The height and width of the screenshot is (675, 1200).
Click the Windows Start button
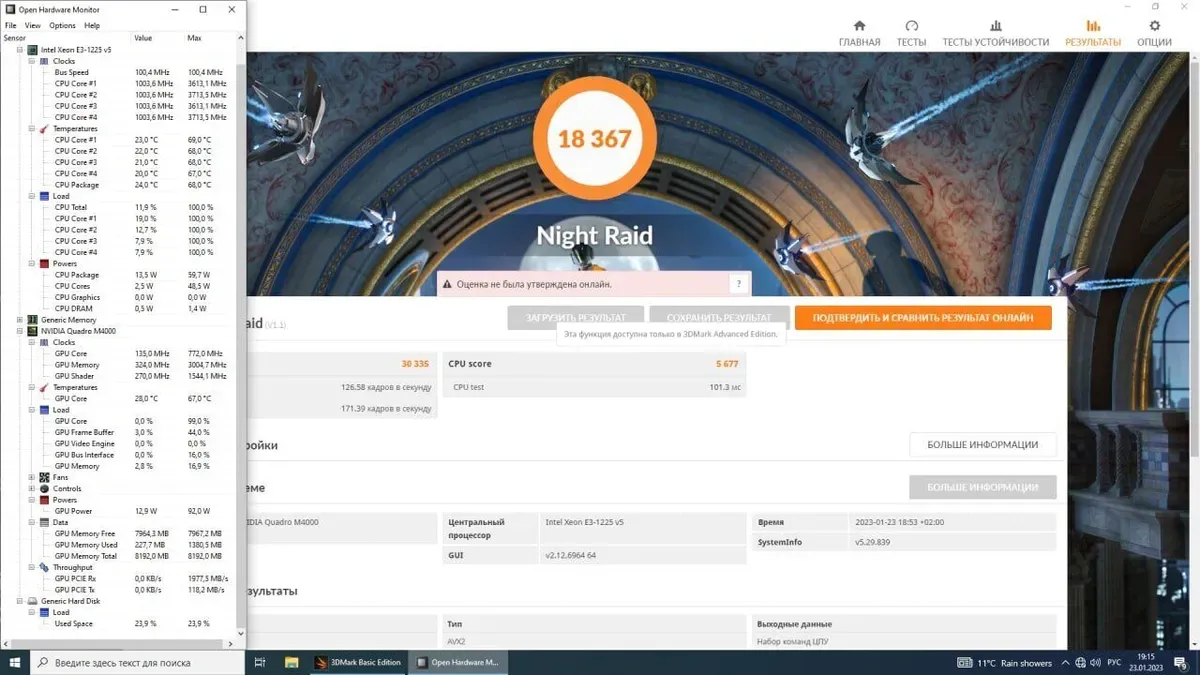(x=15, y=662)
